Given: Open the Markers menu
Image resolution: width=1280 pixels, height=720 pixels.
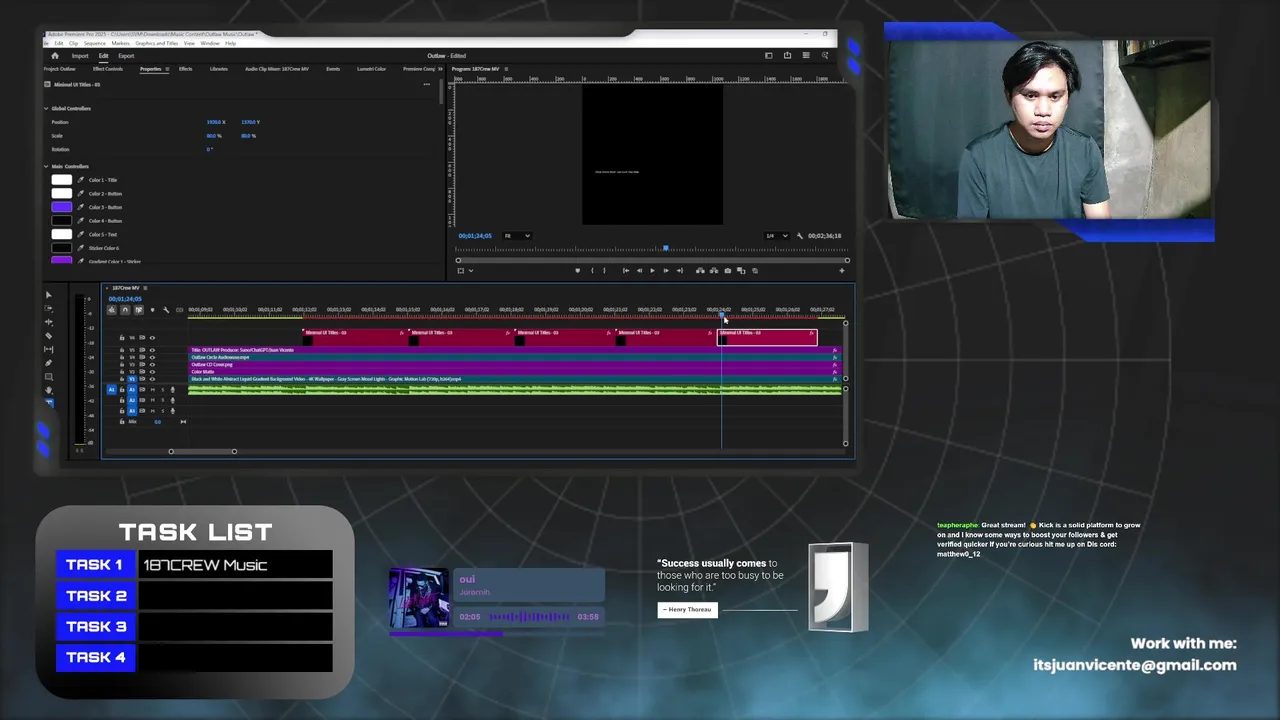Looking at the screenshot, I should 121,43.
